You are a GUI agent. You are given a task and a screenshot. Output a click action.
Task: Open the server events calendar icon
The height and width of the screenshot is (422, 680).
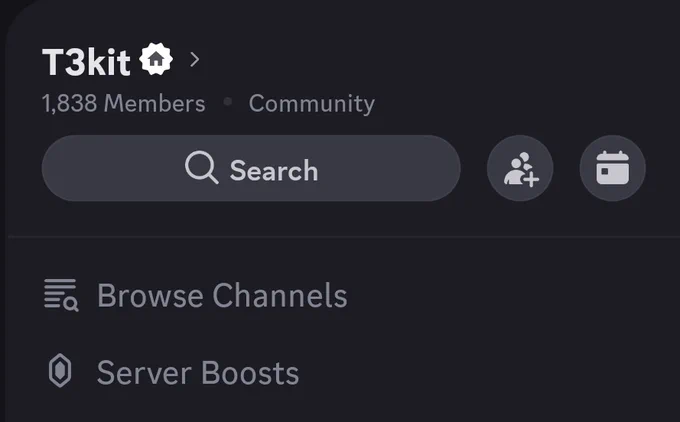pyautogui.click(x=612, y=168)
